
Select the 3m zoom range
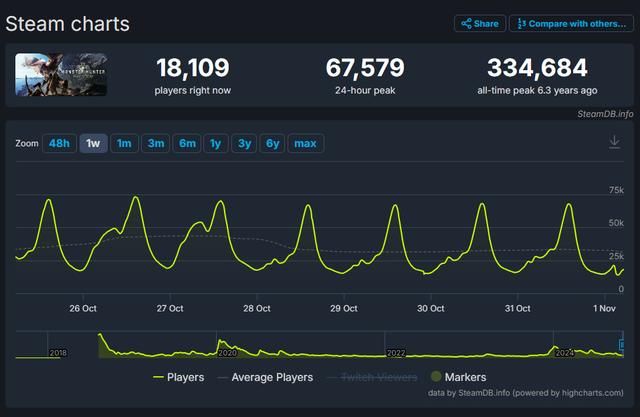(x=156, y=144)
